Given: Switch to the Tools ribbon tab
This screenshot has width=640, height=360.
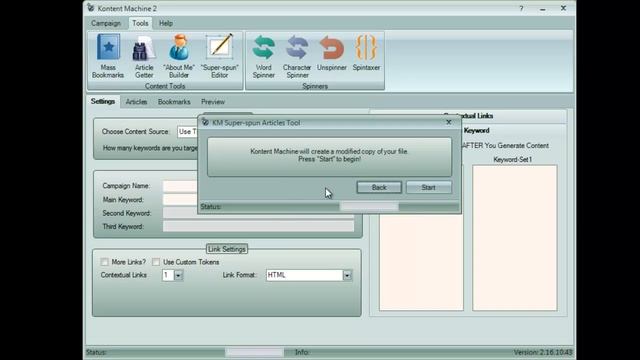Looking at the screenshot, I should [140, 23].
